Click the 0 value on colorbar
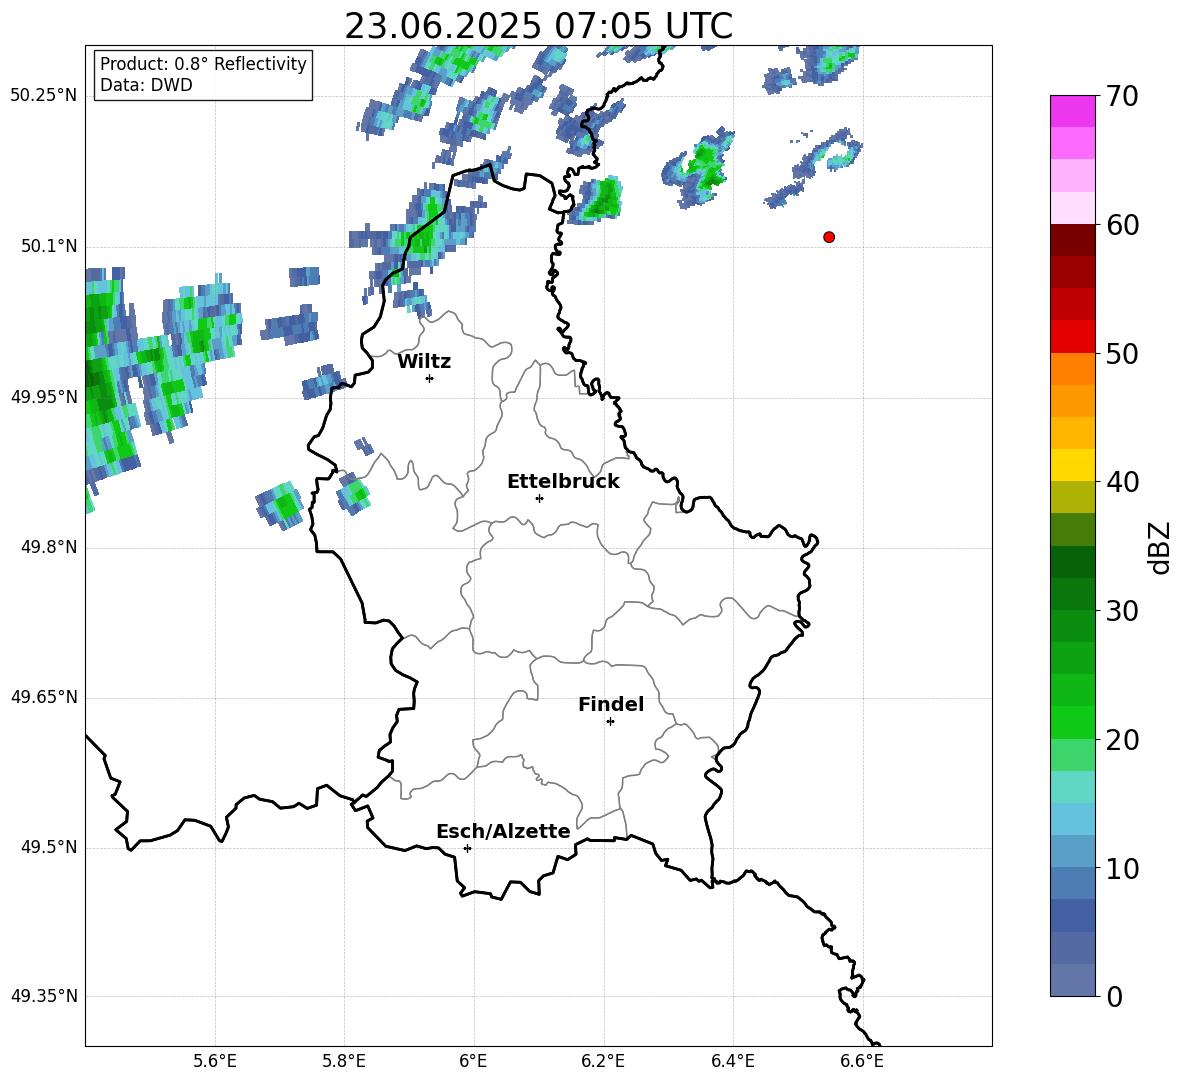1184x1081 pixels. tap(1114, 997)
